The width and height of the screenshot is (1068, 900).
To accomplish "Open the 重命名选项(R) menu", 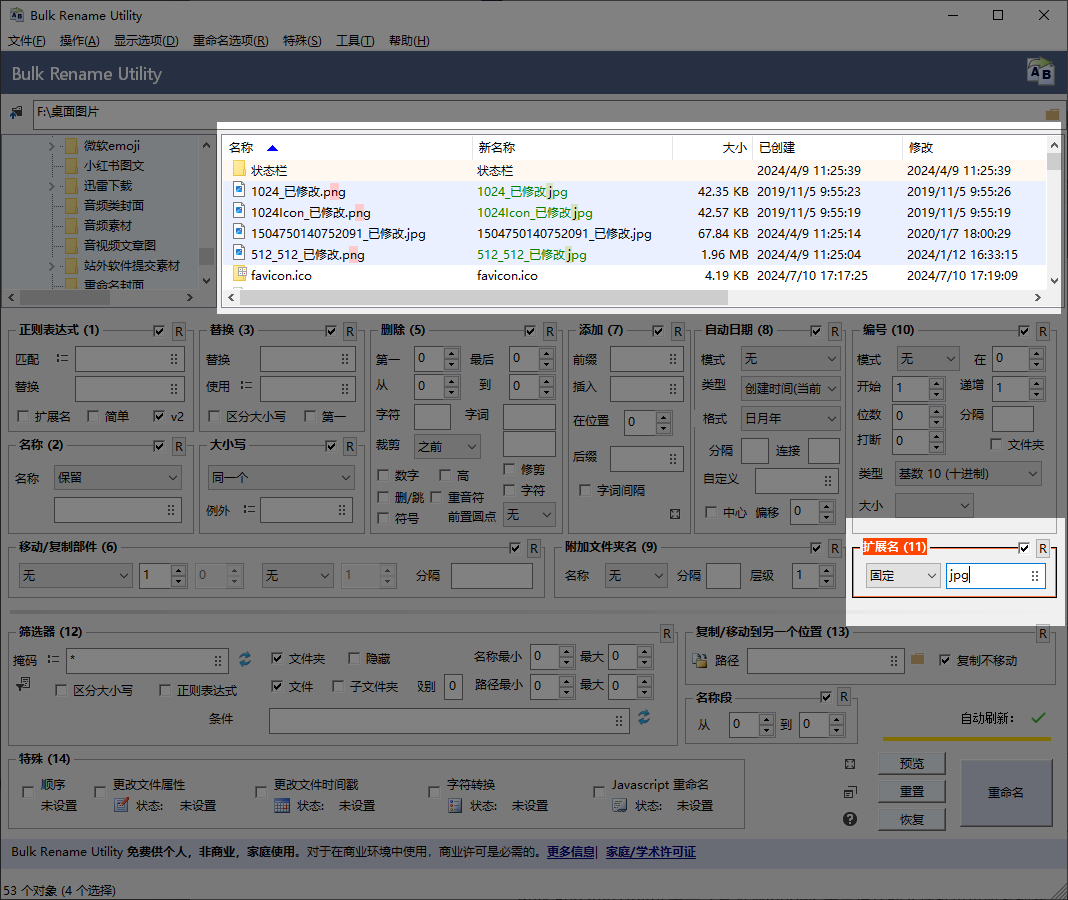I will pyautogui.click(x=230, y=41).
